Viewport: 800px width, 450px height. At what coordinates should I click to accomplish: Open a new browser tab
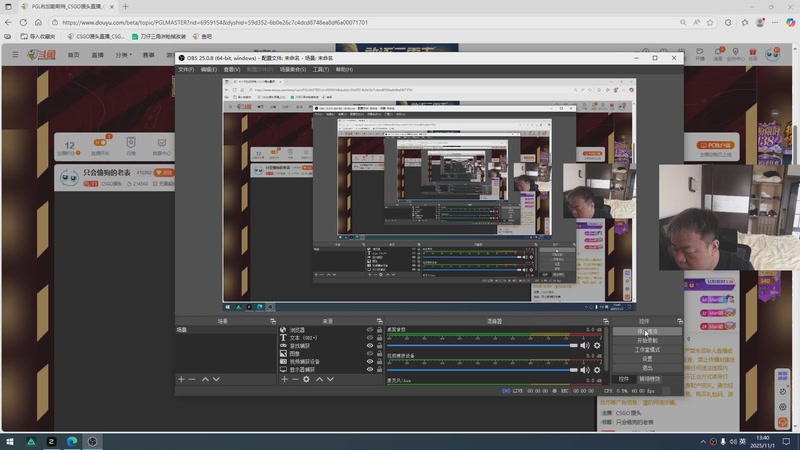[x=126, y=7]
